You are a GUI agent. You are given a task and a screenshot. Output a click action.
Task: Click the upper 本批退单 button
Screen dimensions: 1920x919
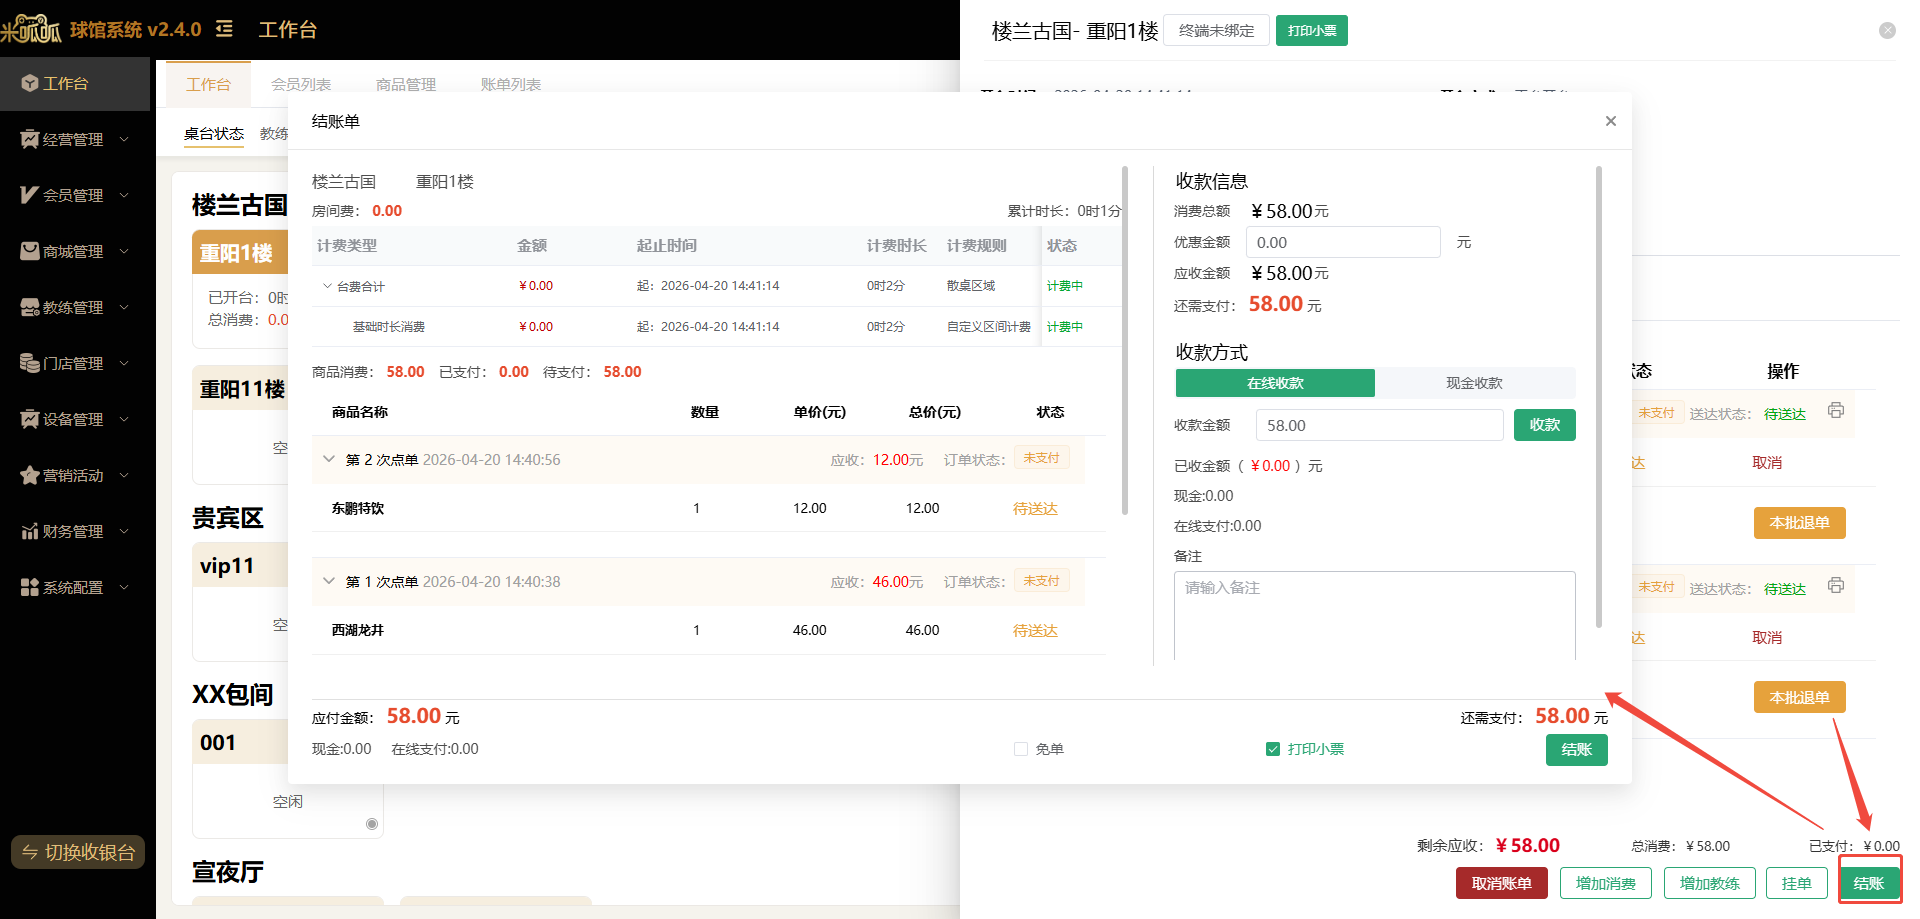[1800, 523]
